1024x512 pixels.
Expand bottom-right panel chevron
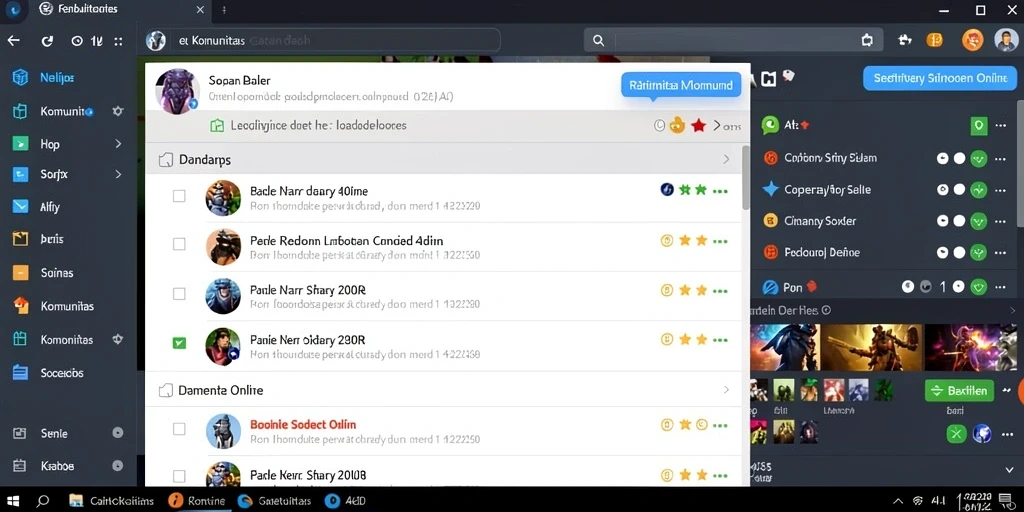coord(1010,470)
